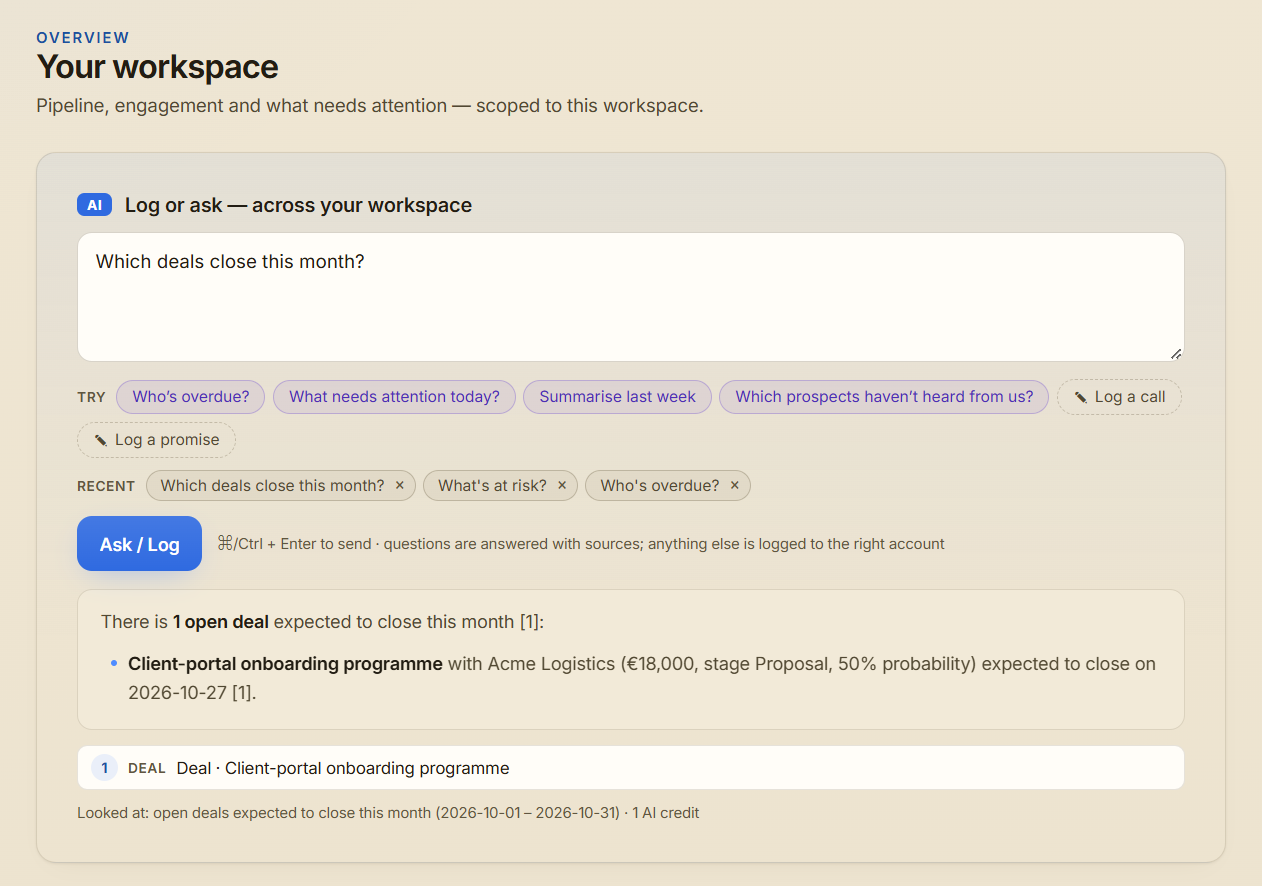Click the resize grip of the query box

(1176, 353)
